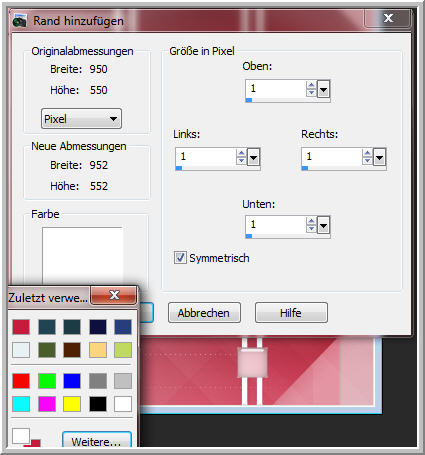This screenshot has width=425, height=455.
Task: Open the Unten slider dropdown arrow
Action: tap(323, 225)
